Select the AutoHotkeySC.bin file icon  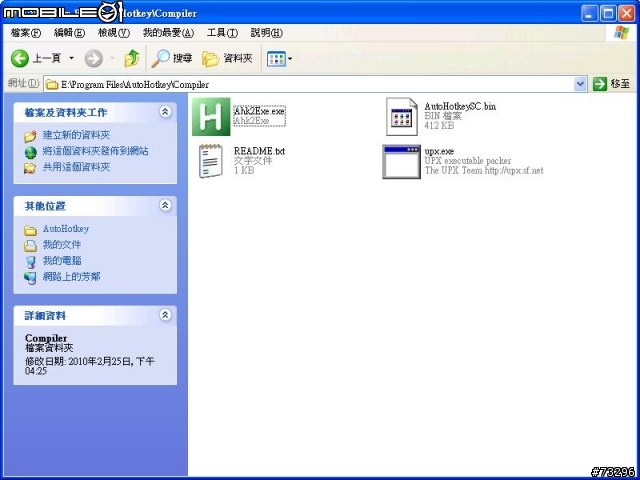tap(402, 117)
